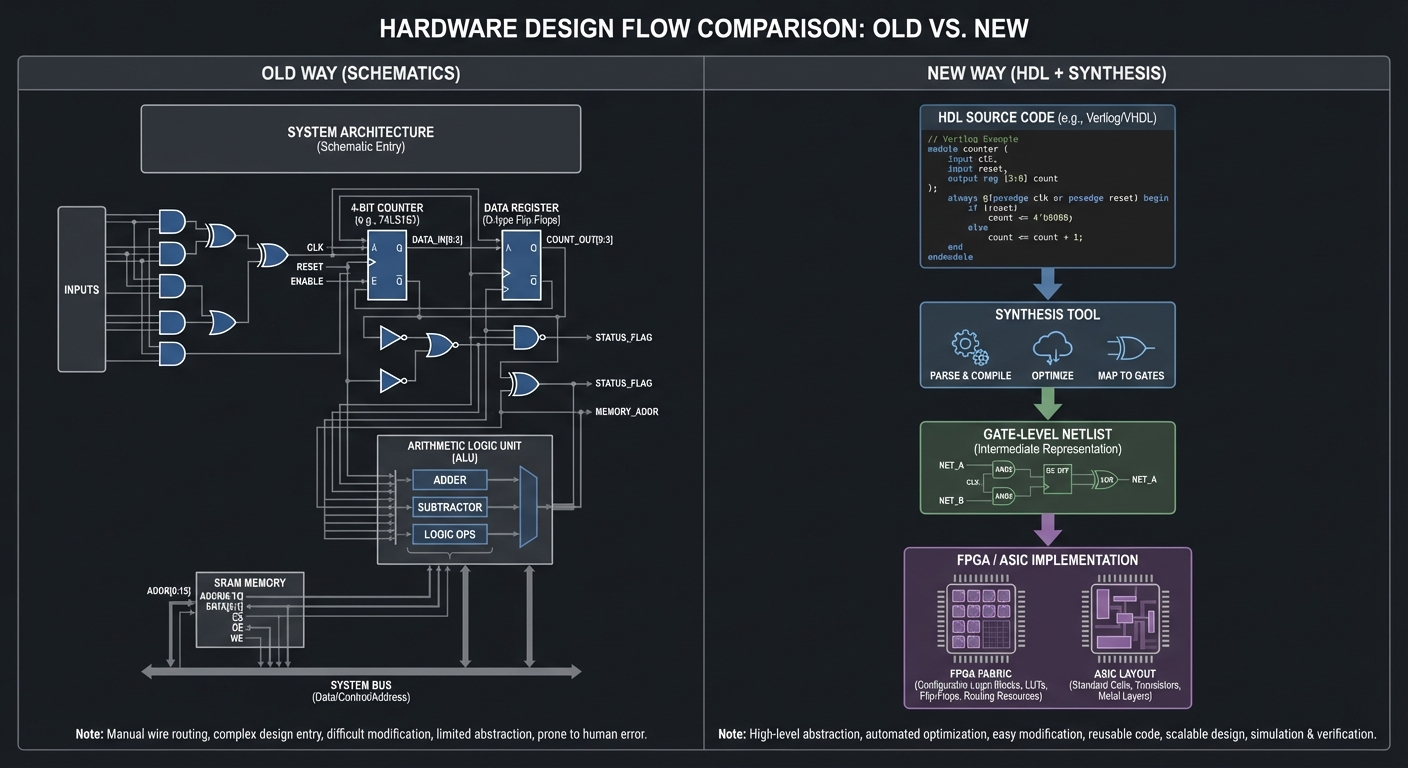
Task: Click the D-type flip-flop in the Data Register
Action: (x=521, y=263)
